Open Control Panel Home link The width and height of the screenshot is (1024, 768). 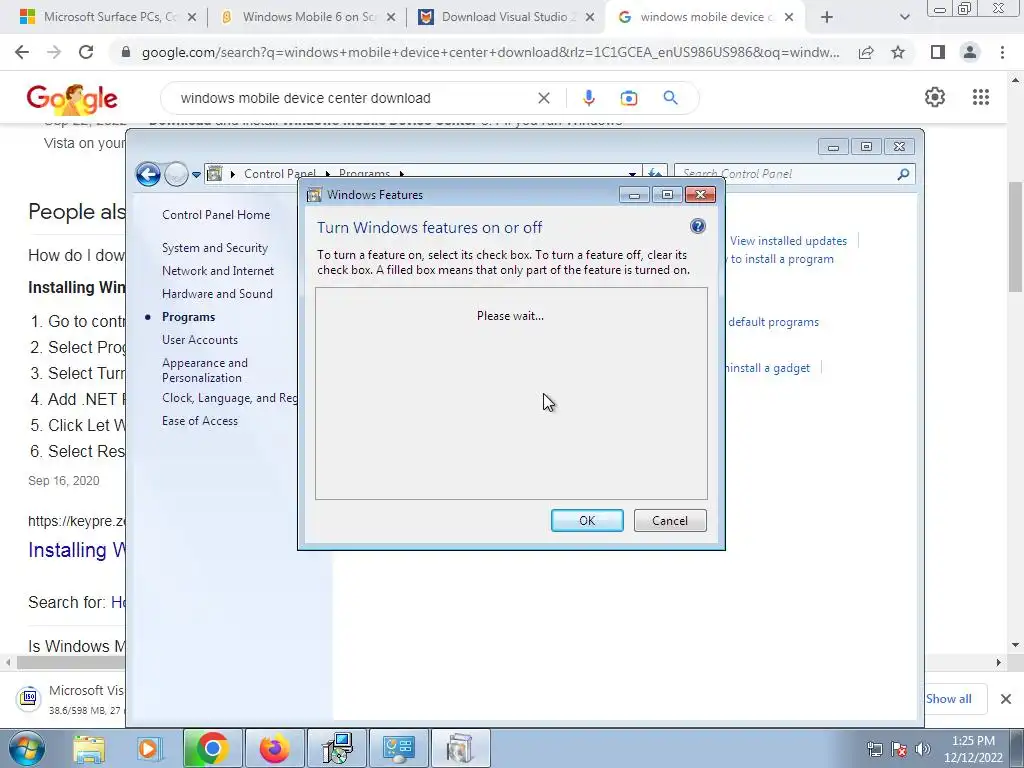point(216,214)
